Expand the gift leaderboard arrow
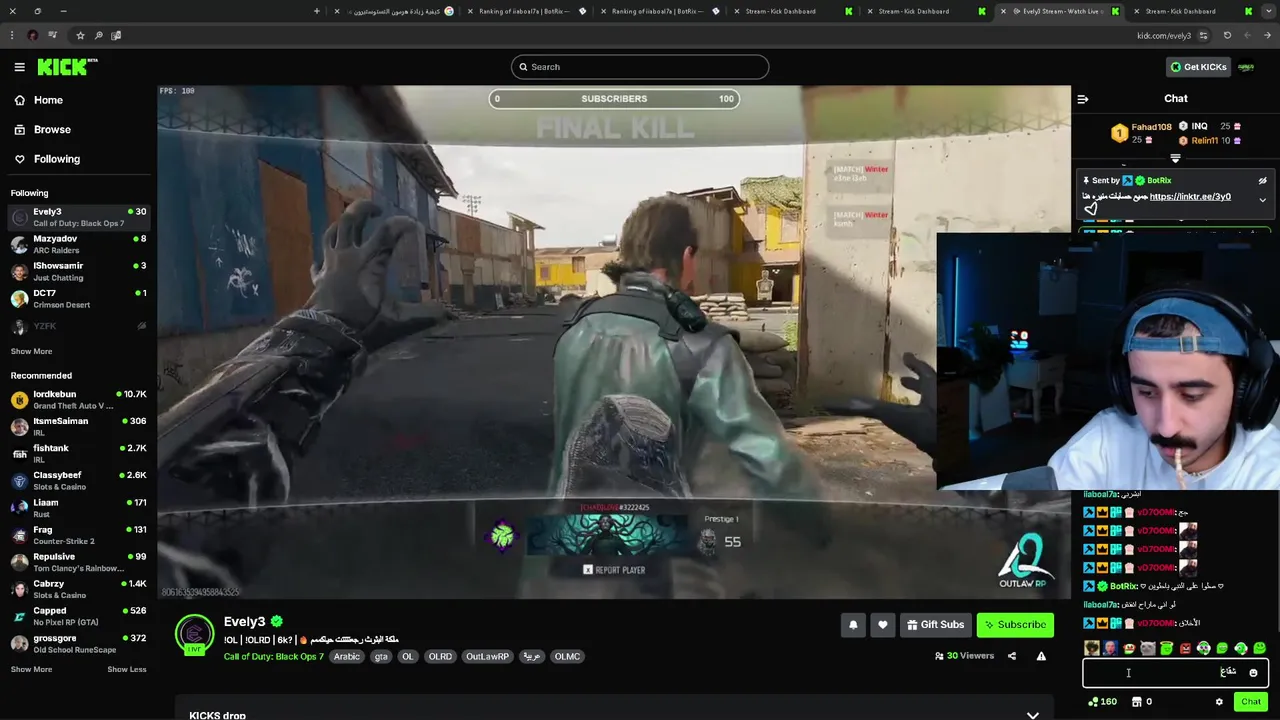This screenshot has width=1280, height=720. (1175, 158)
